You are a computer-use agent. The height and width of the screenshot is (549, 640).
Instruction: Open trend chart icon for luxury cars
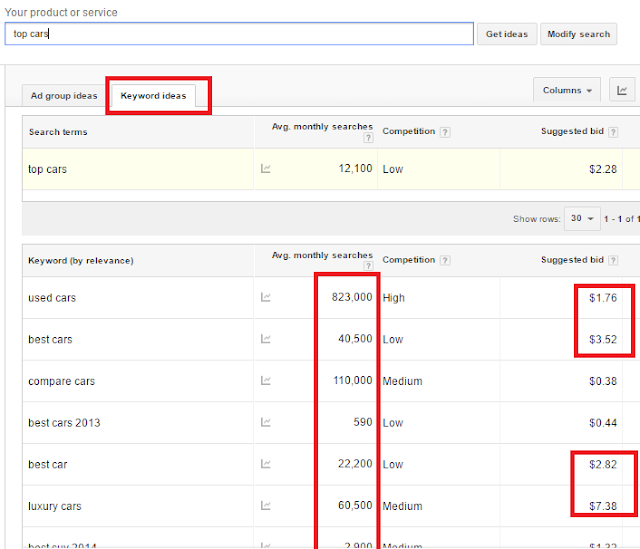tap(266, 506)
